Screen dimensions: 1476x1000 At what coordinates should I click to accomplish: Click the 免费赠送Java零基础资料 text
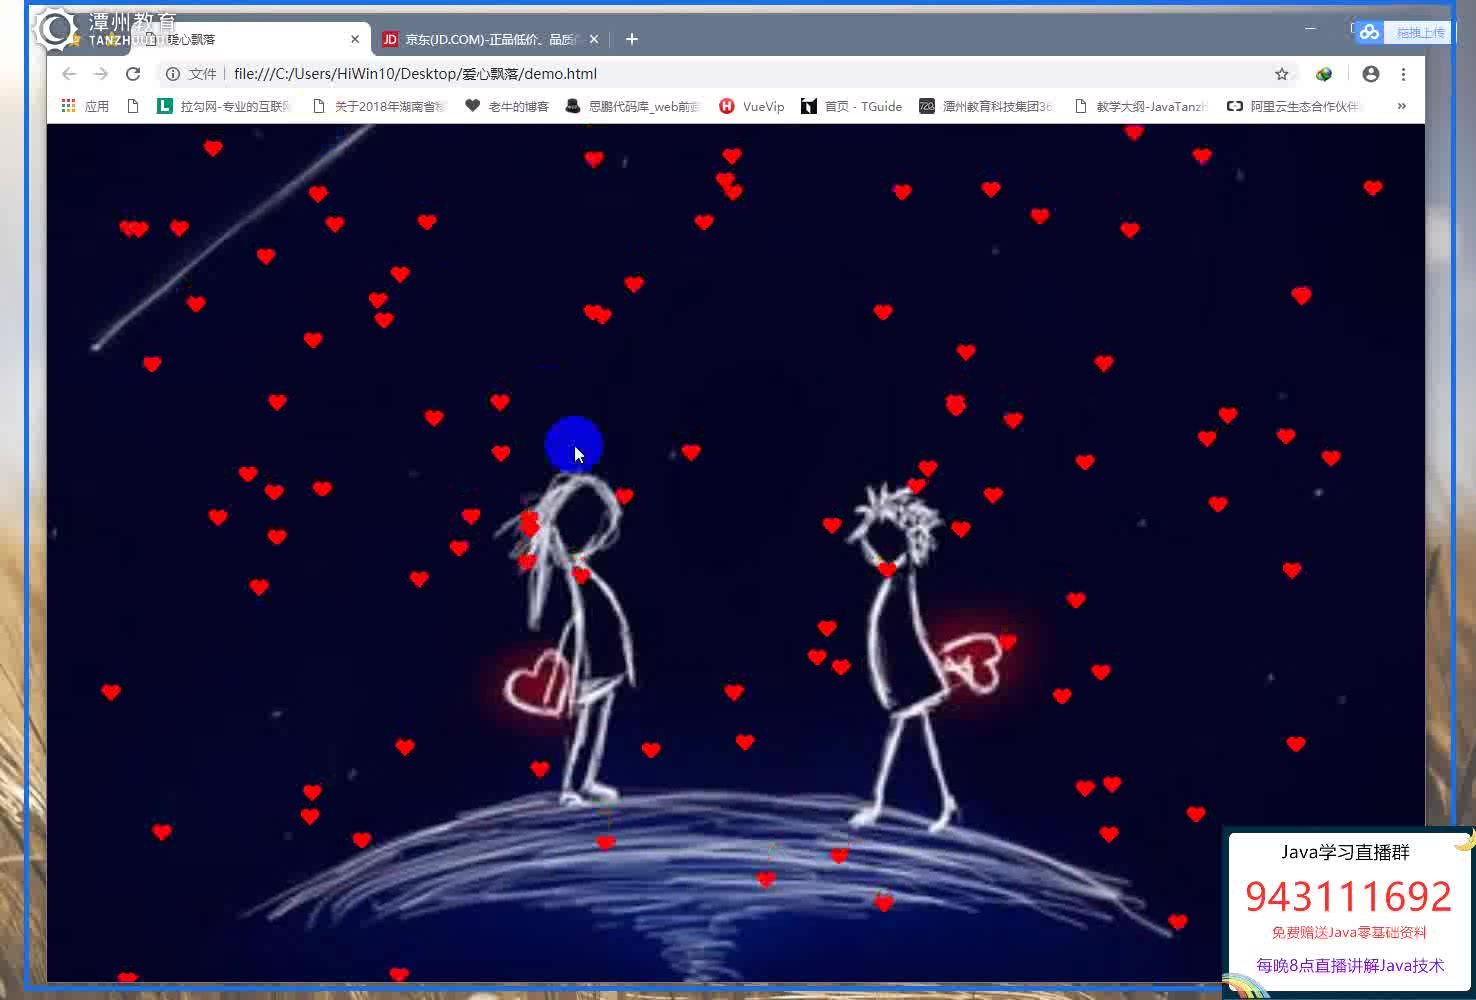tap(1349, 932)
